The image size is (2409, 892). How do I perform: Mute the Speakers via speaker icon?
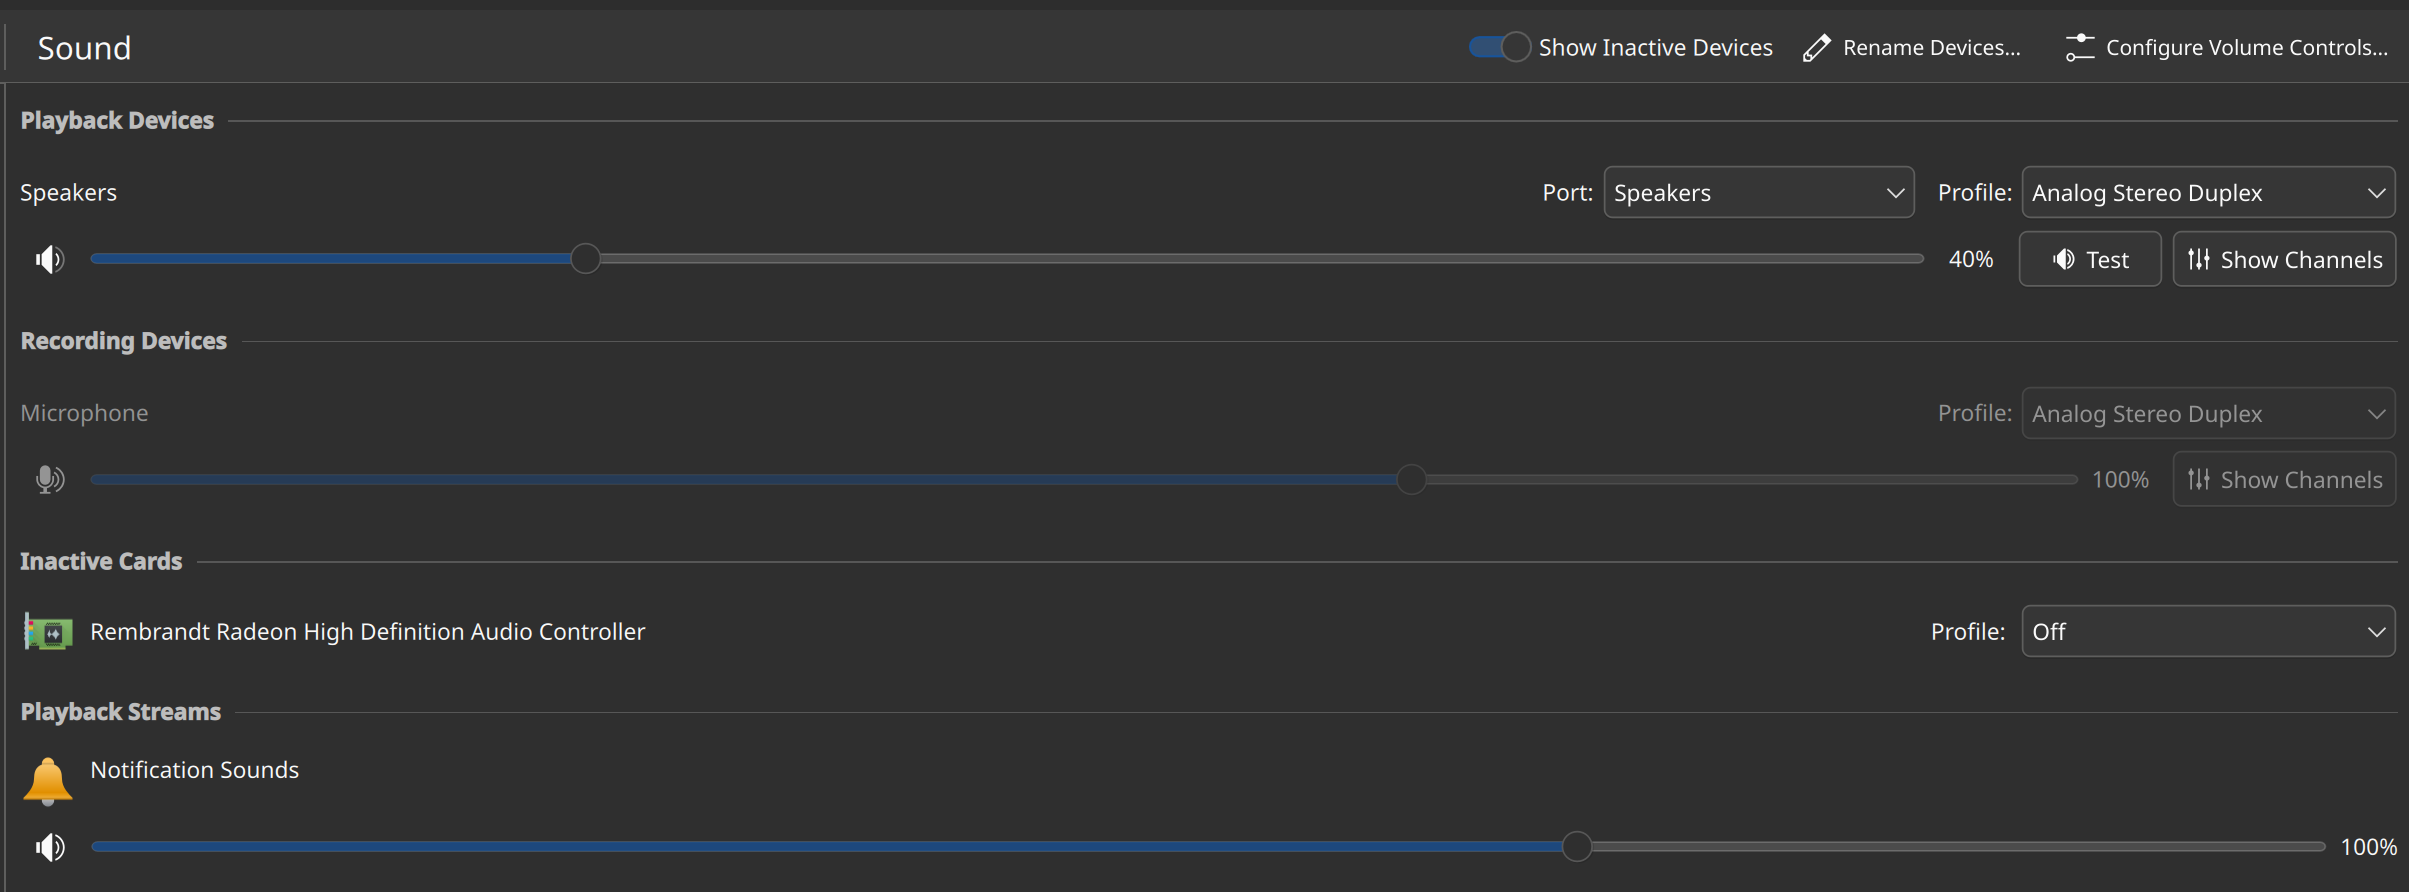pyautogui.click(x=50, y=259)
